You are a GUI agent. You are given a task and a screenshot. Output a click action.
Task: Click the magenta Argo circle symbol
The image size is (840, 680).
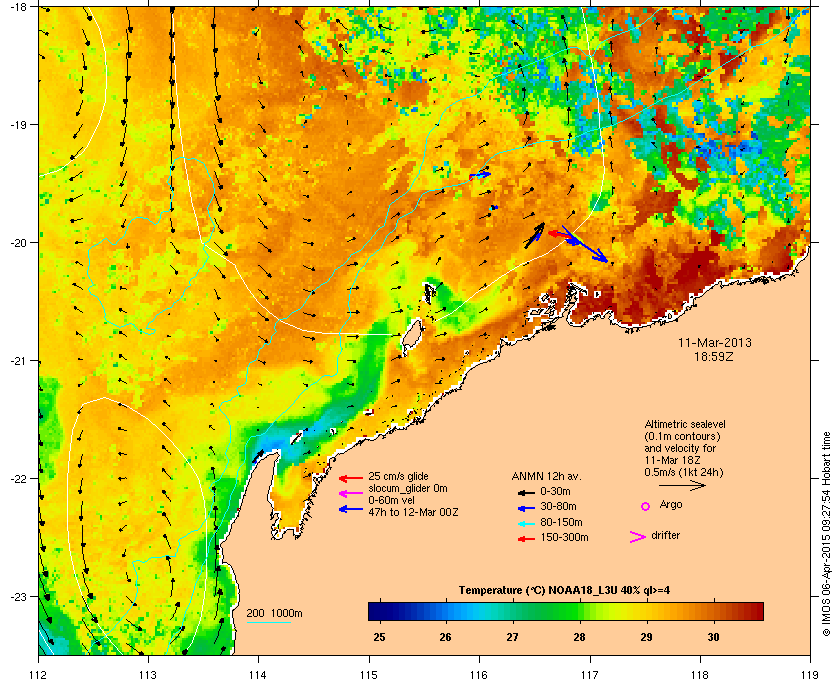tap(646, 506)
